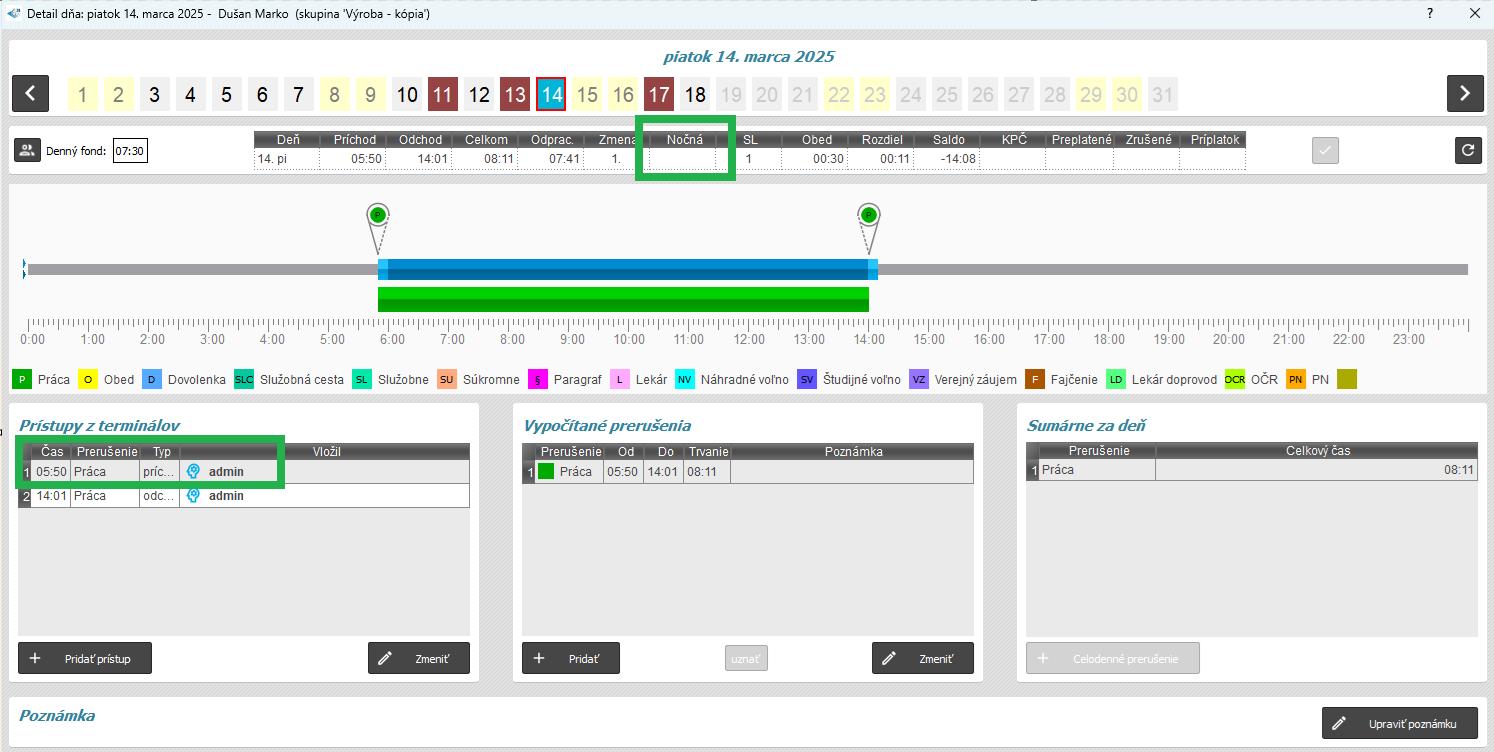Image resolution: width=1494 pixels, height=752 pixels.
Task: Click the admin user icon in first access row
Action: coord(194,472)
